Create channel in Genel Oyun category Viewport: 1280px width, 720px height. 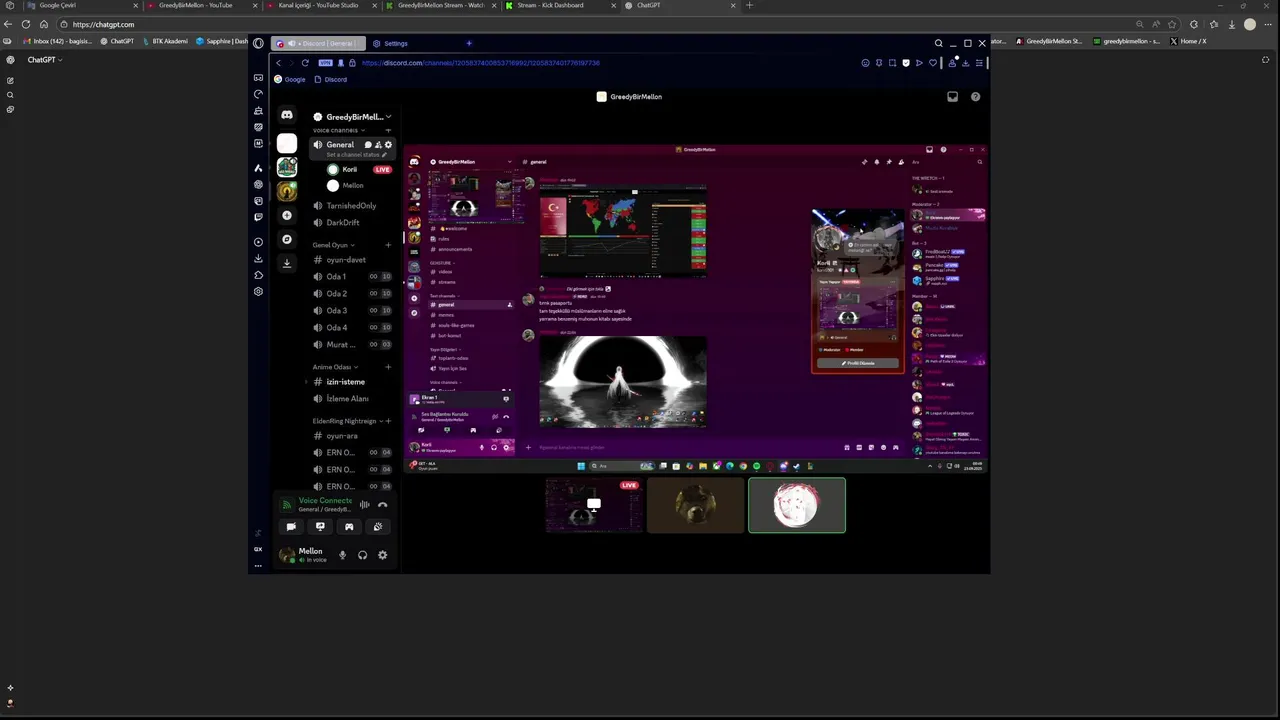click(x=388, y=245)
